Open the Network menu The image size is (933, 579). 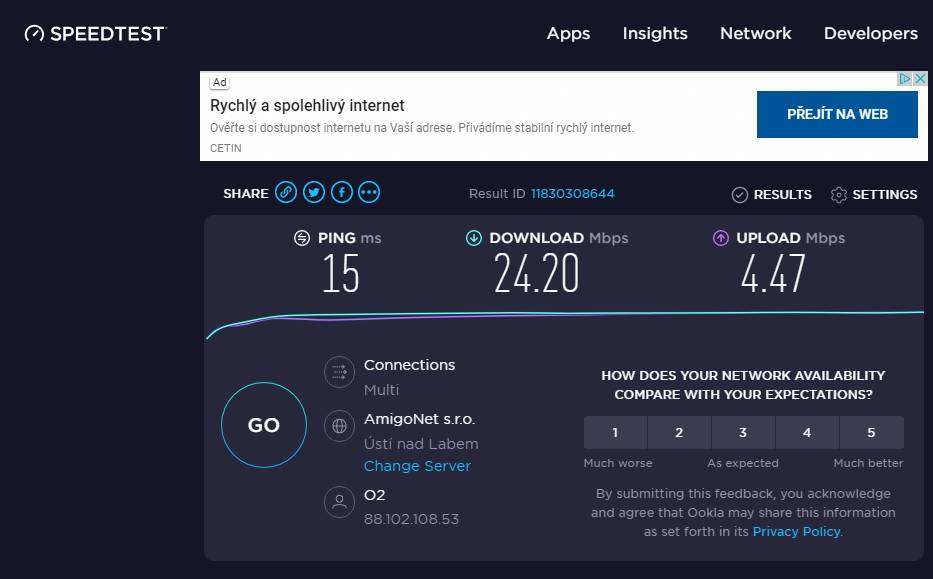[756, 33]
